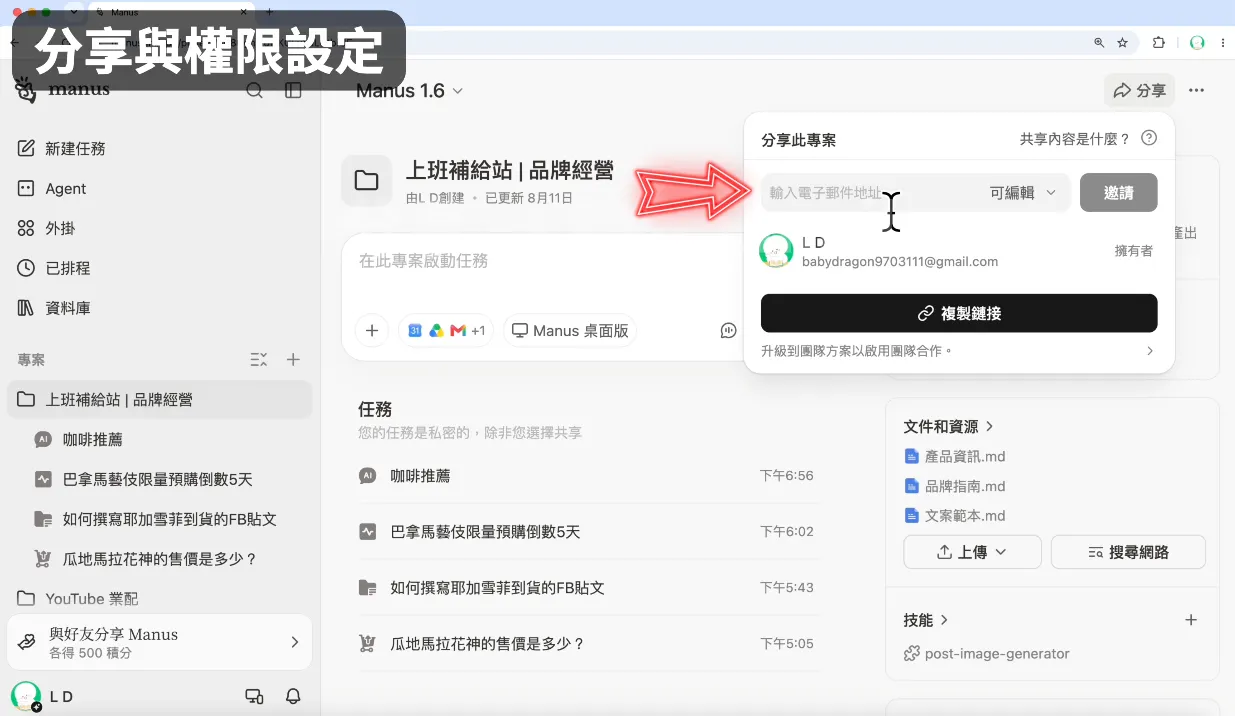Click the devices icon in bottom bar

pyautogui.click(x=254, y=696)
